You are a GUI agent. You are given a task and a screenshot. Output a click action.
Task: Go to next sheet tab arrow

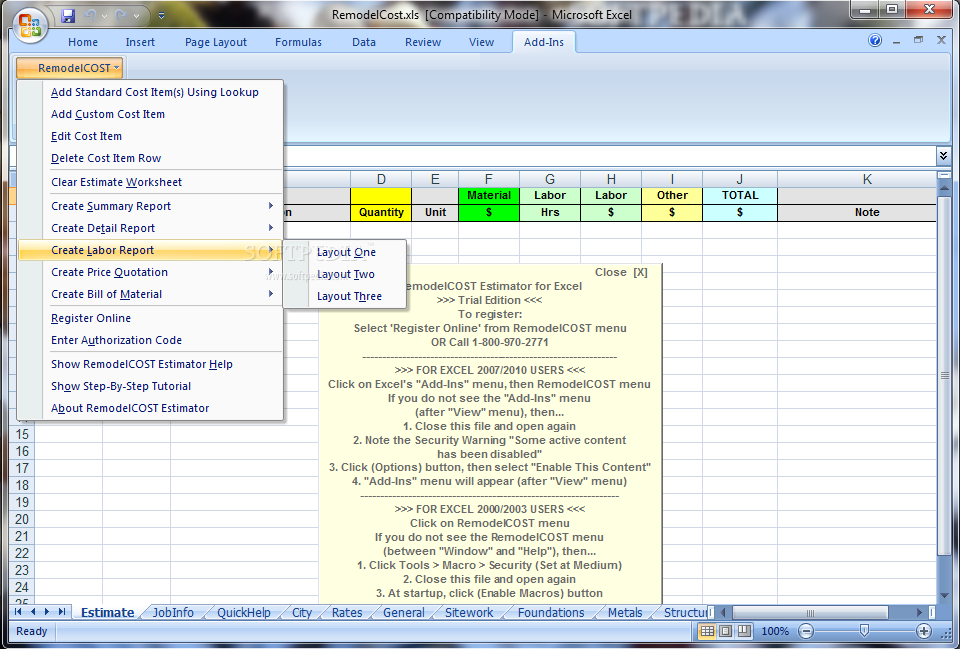(47, 612)
